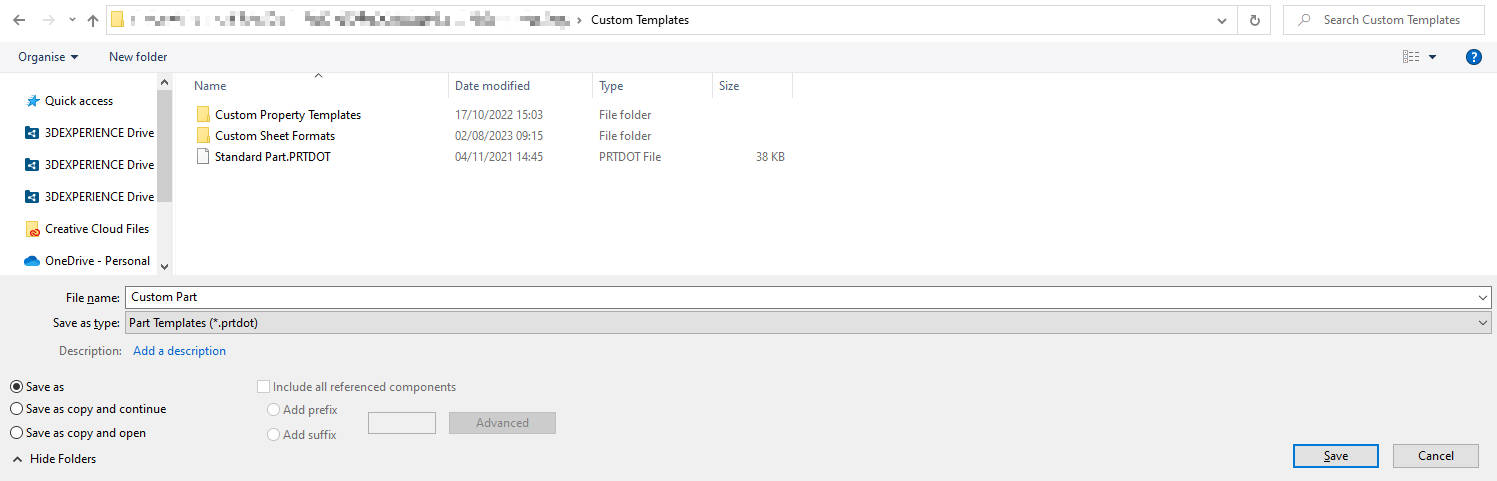1497x481 pixels.
Task: Select Quick access star item
Action: tap(78, 101)
